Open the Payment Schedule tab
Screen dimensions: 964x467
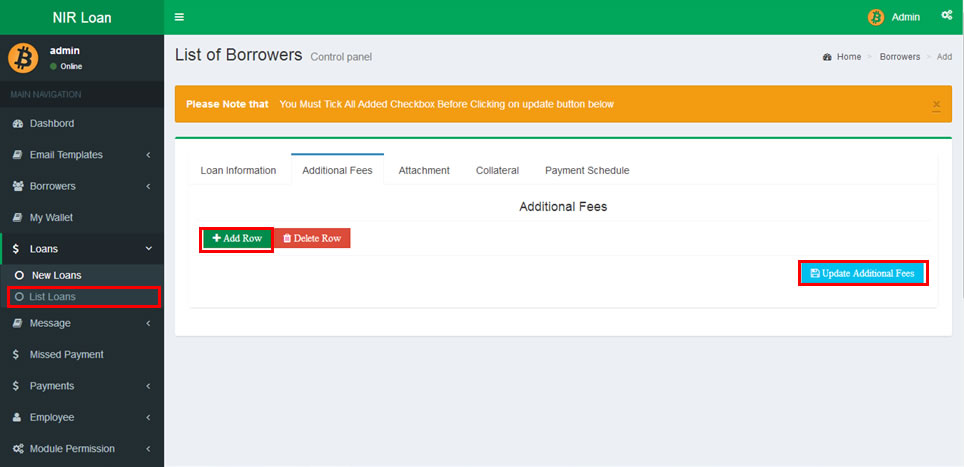587,170
